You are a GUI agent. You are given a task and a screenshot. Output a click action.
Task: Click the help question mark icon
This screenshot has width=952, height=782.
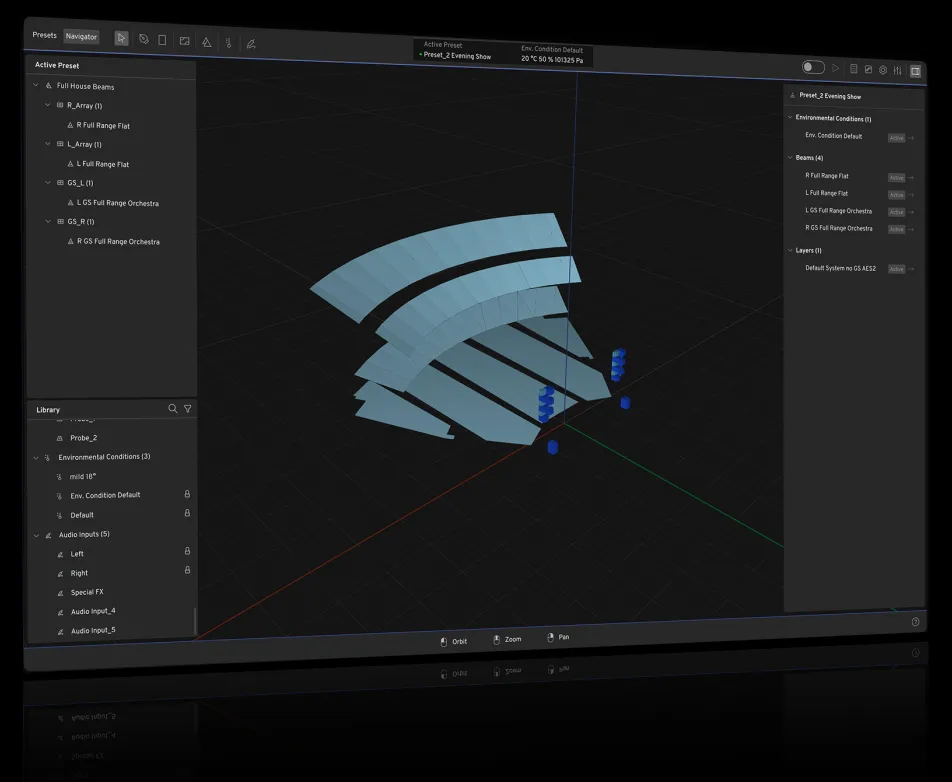coord(915,622)
